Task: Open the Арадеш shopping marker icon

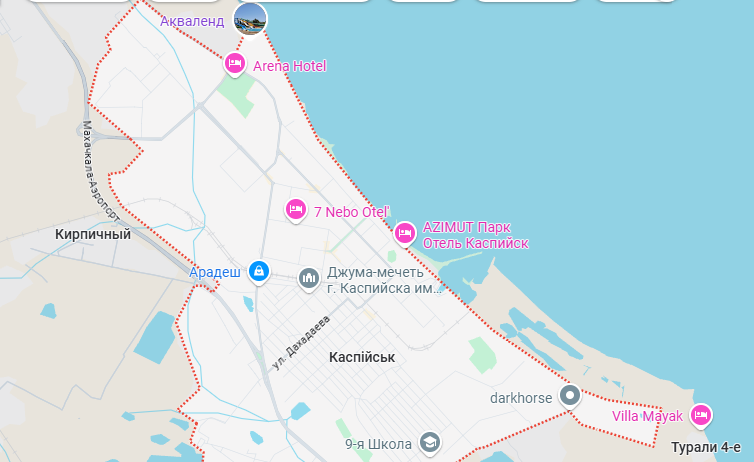Action: pos(259,272)
